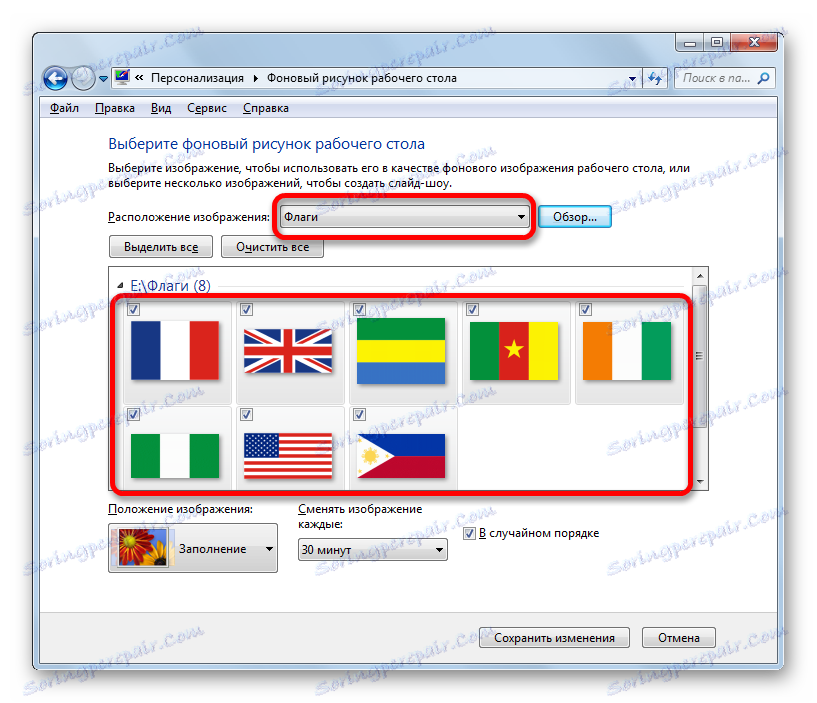This screenshot has height=703, width=817.
Task: Uncheck the French flag checkbox
Action: tap(133, 310)
